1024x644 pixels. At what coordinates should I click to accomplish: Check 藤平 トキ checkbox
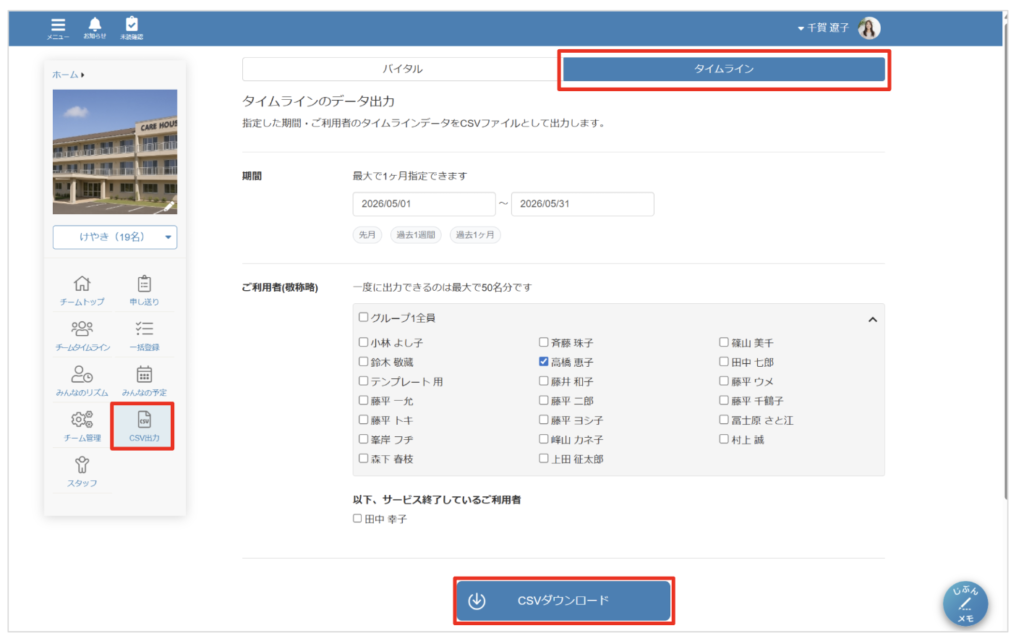363,419
